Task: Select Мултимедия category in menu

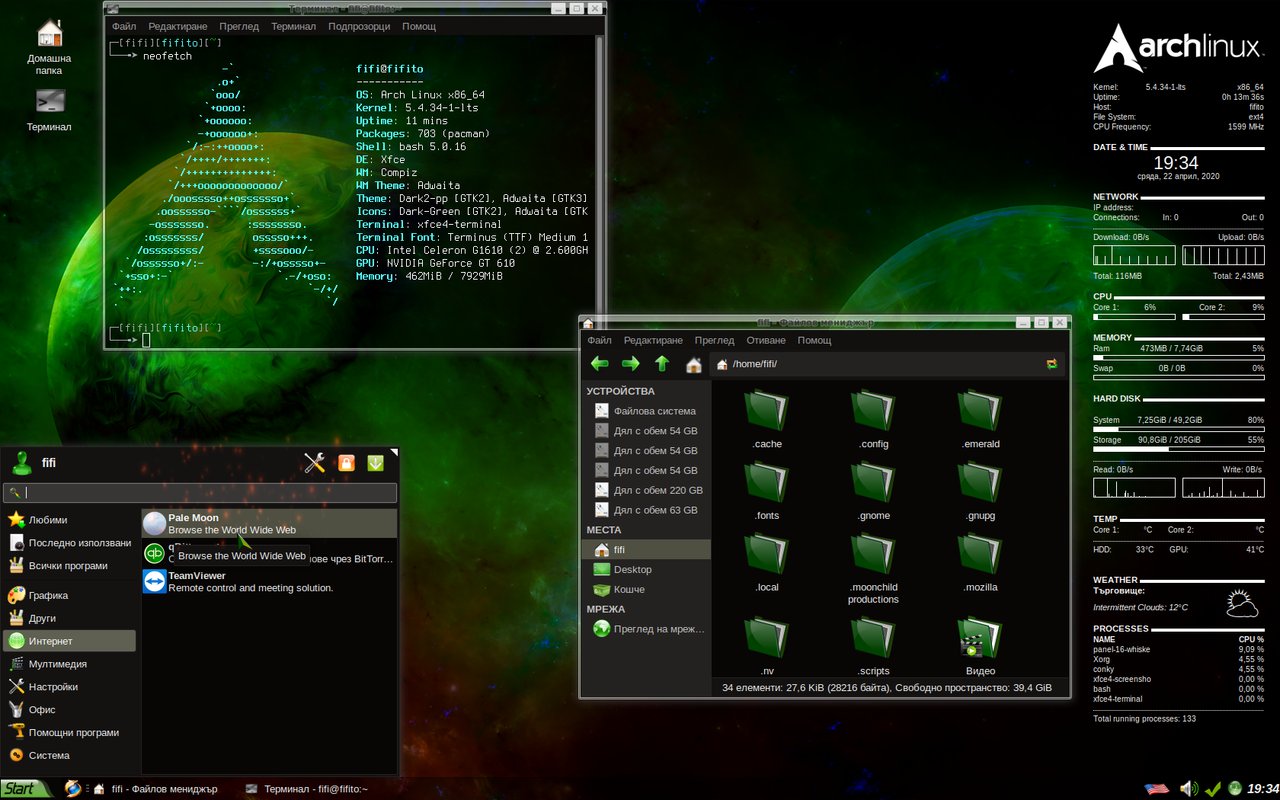Action: [x=70, y=664]
